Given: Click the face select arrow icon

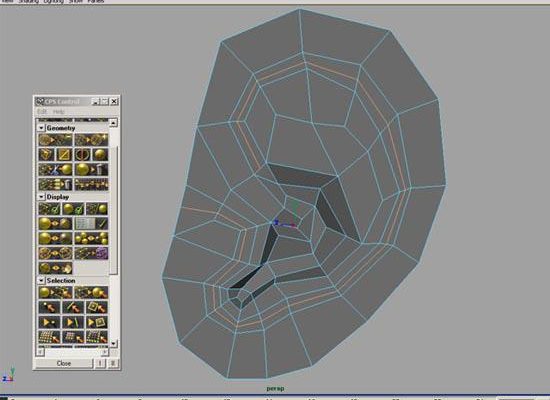Looking at the screenshot, I should [97, 307].
